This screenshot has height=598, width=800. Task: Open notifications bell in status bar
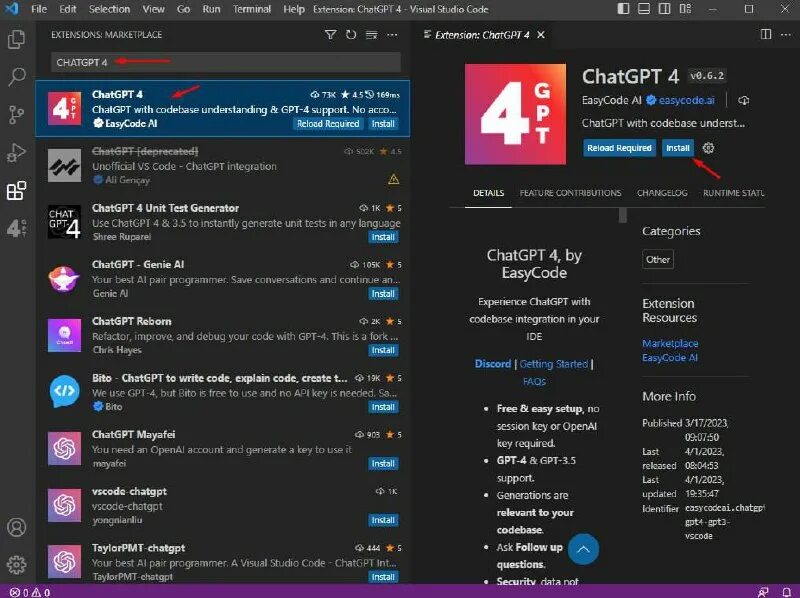[x=786, y=592]
